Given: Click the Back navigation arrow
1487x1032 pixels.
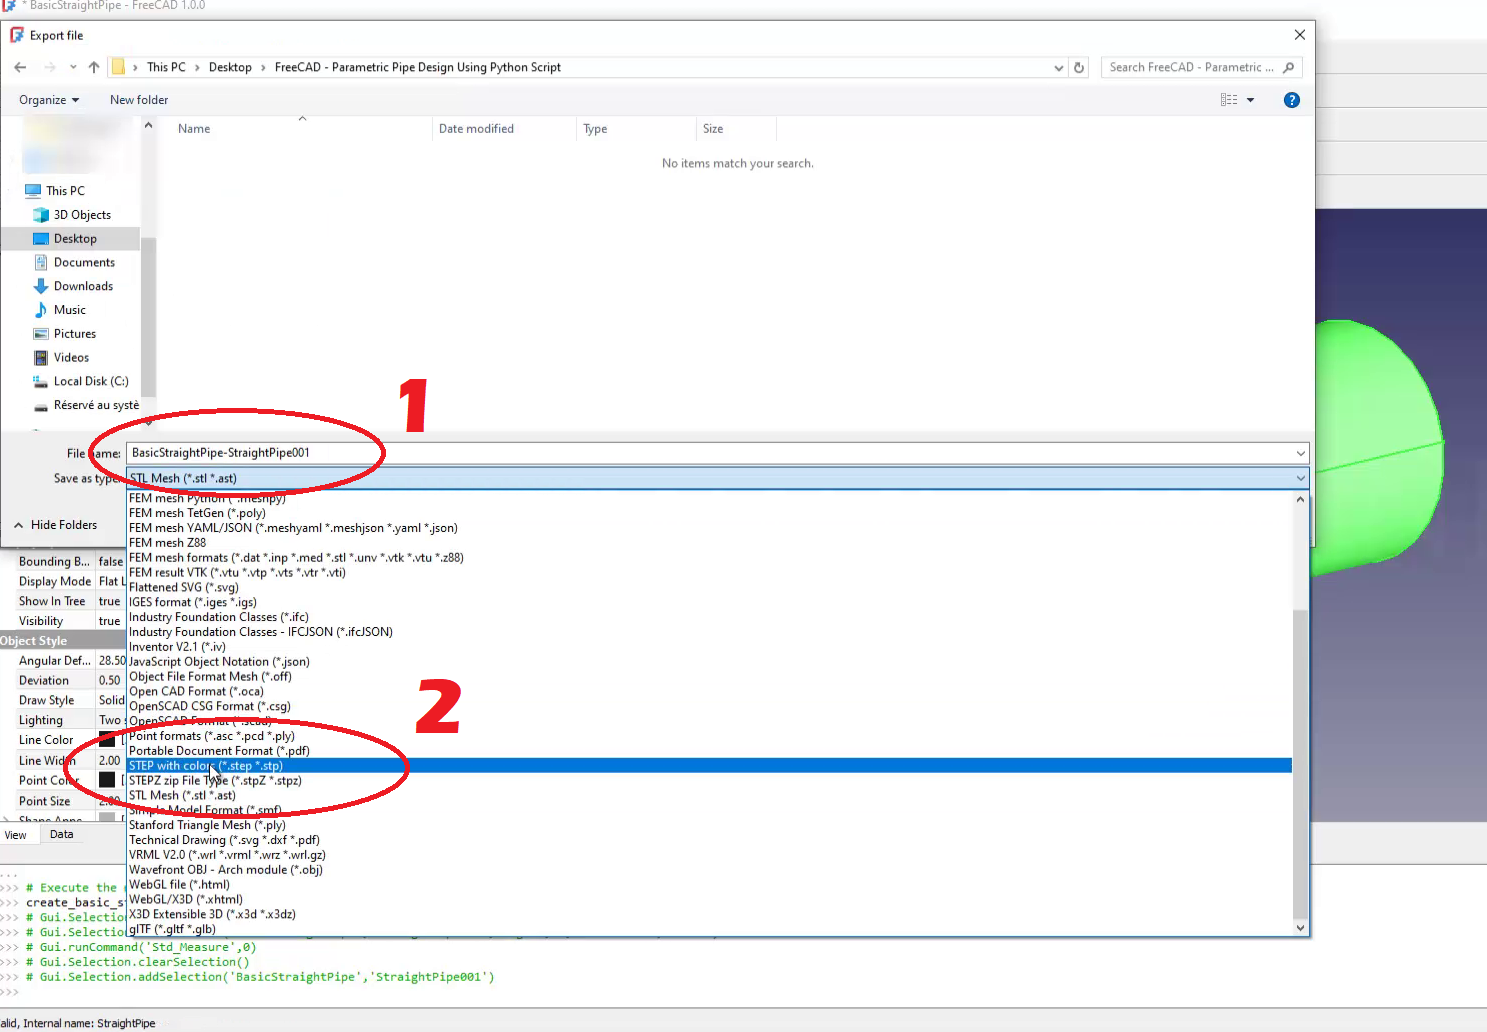Looking at the screenshot, I should [x=20, y=67].
